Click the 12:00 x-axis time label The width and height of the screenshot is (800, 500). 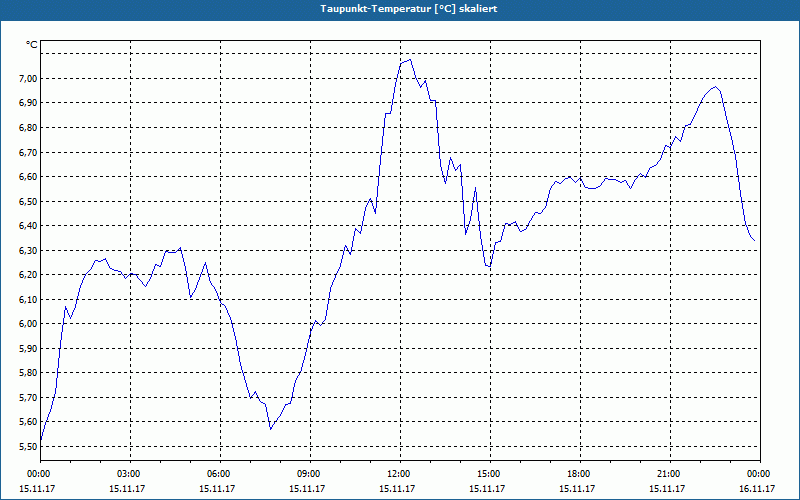pyautogui.click(x=397, y=474)
